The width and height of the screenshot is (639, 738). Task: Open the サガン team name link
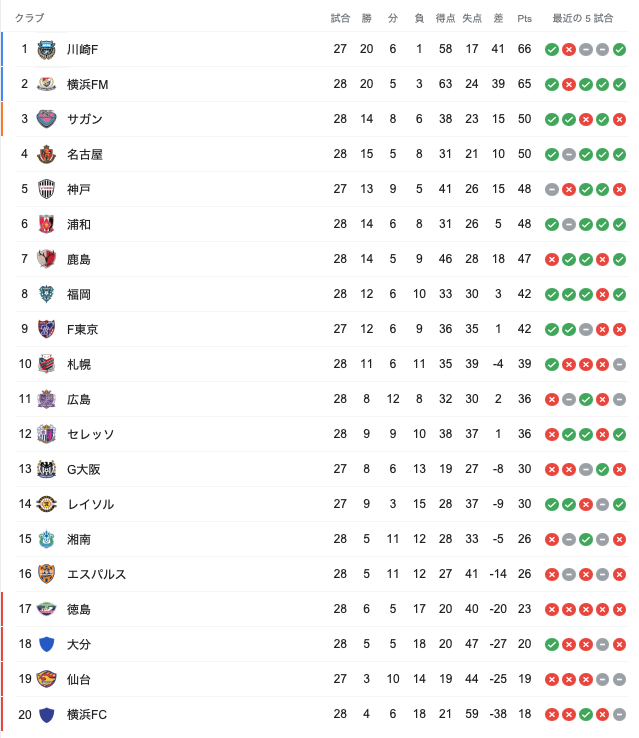[x=85, y=119]
